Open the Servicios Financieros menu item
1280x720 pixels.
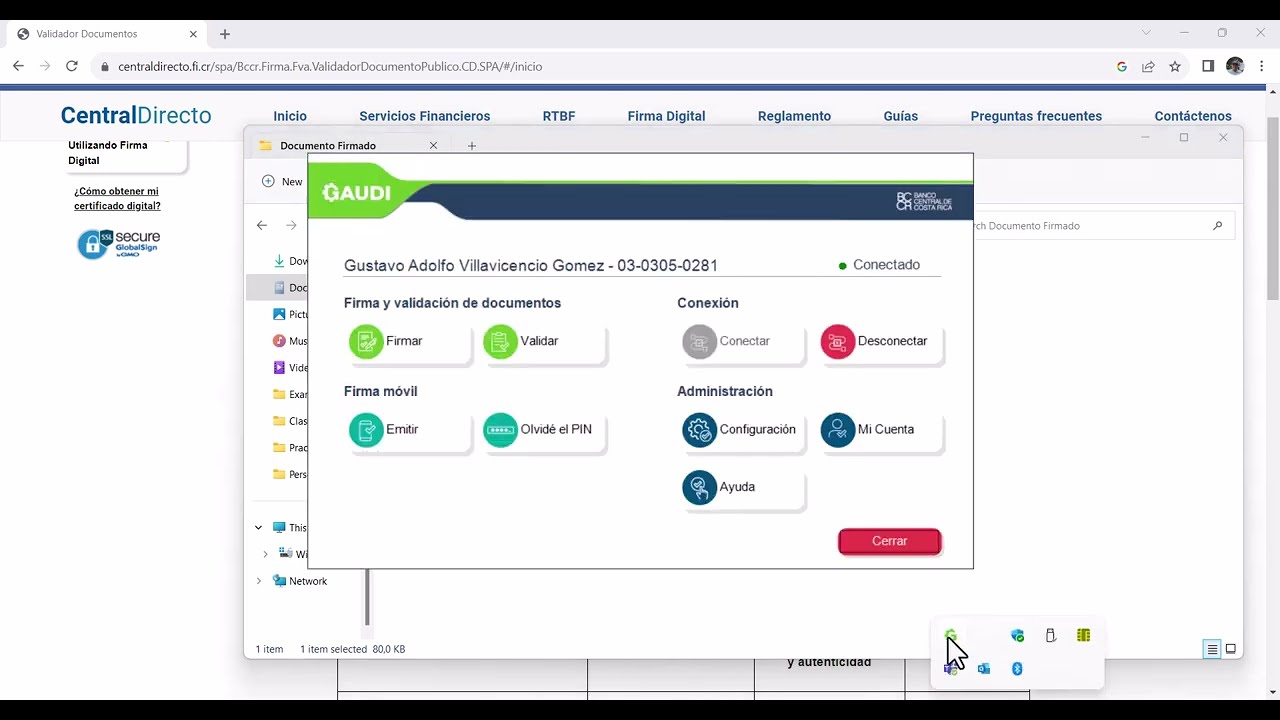pyautogui.click(x=425, y=116)
